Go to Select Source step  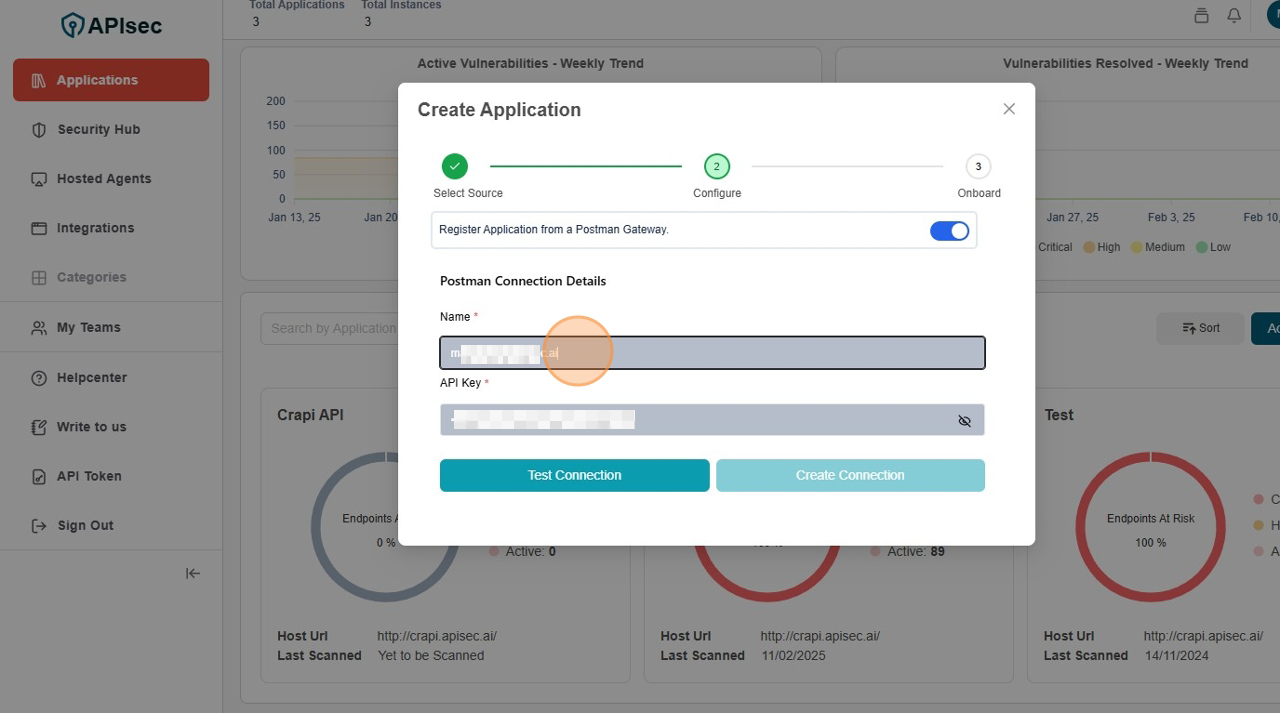(455, 167)
